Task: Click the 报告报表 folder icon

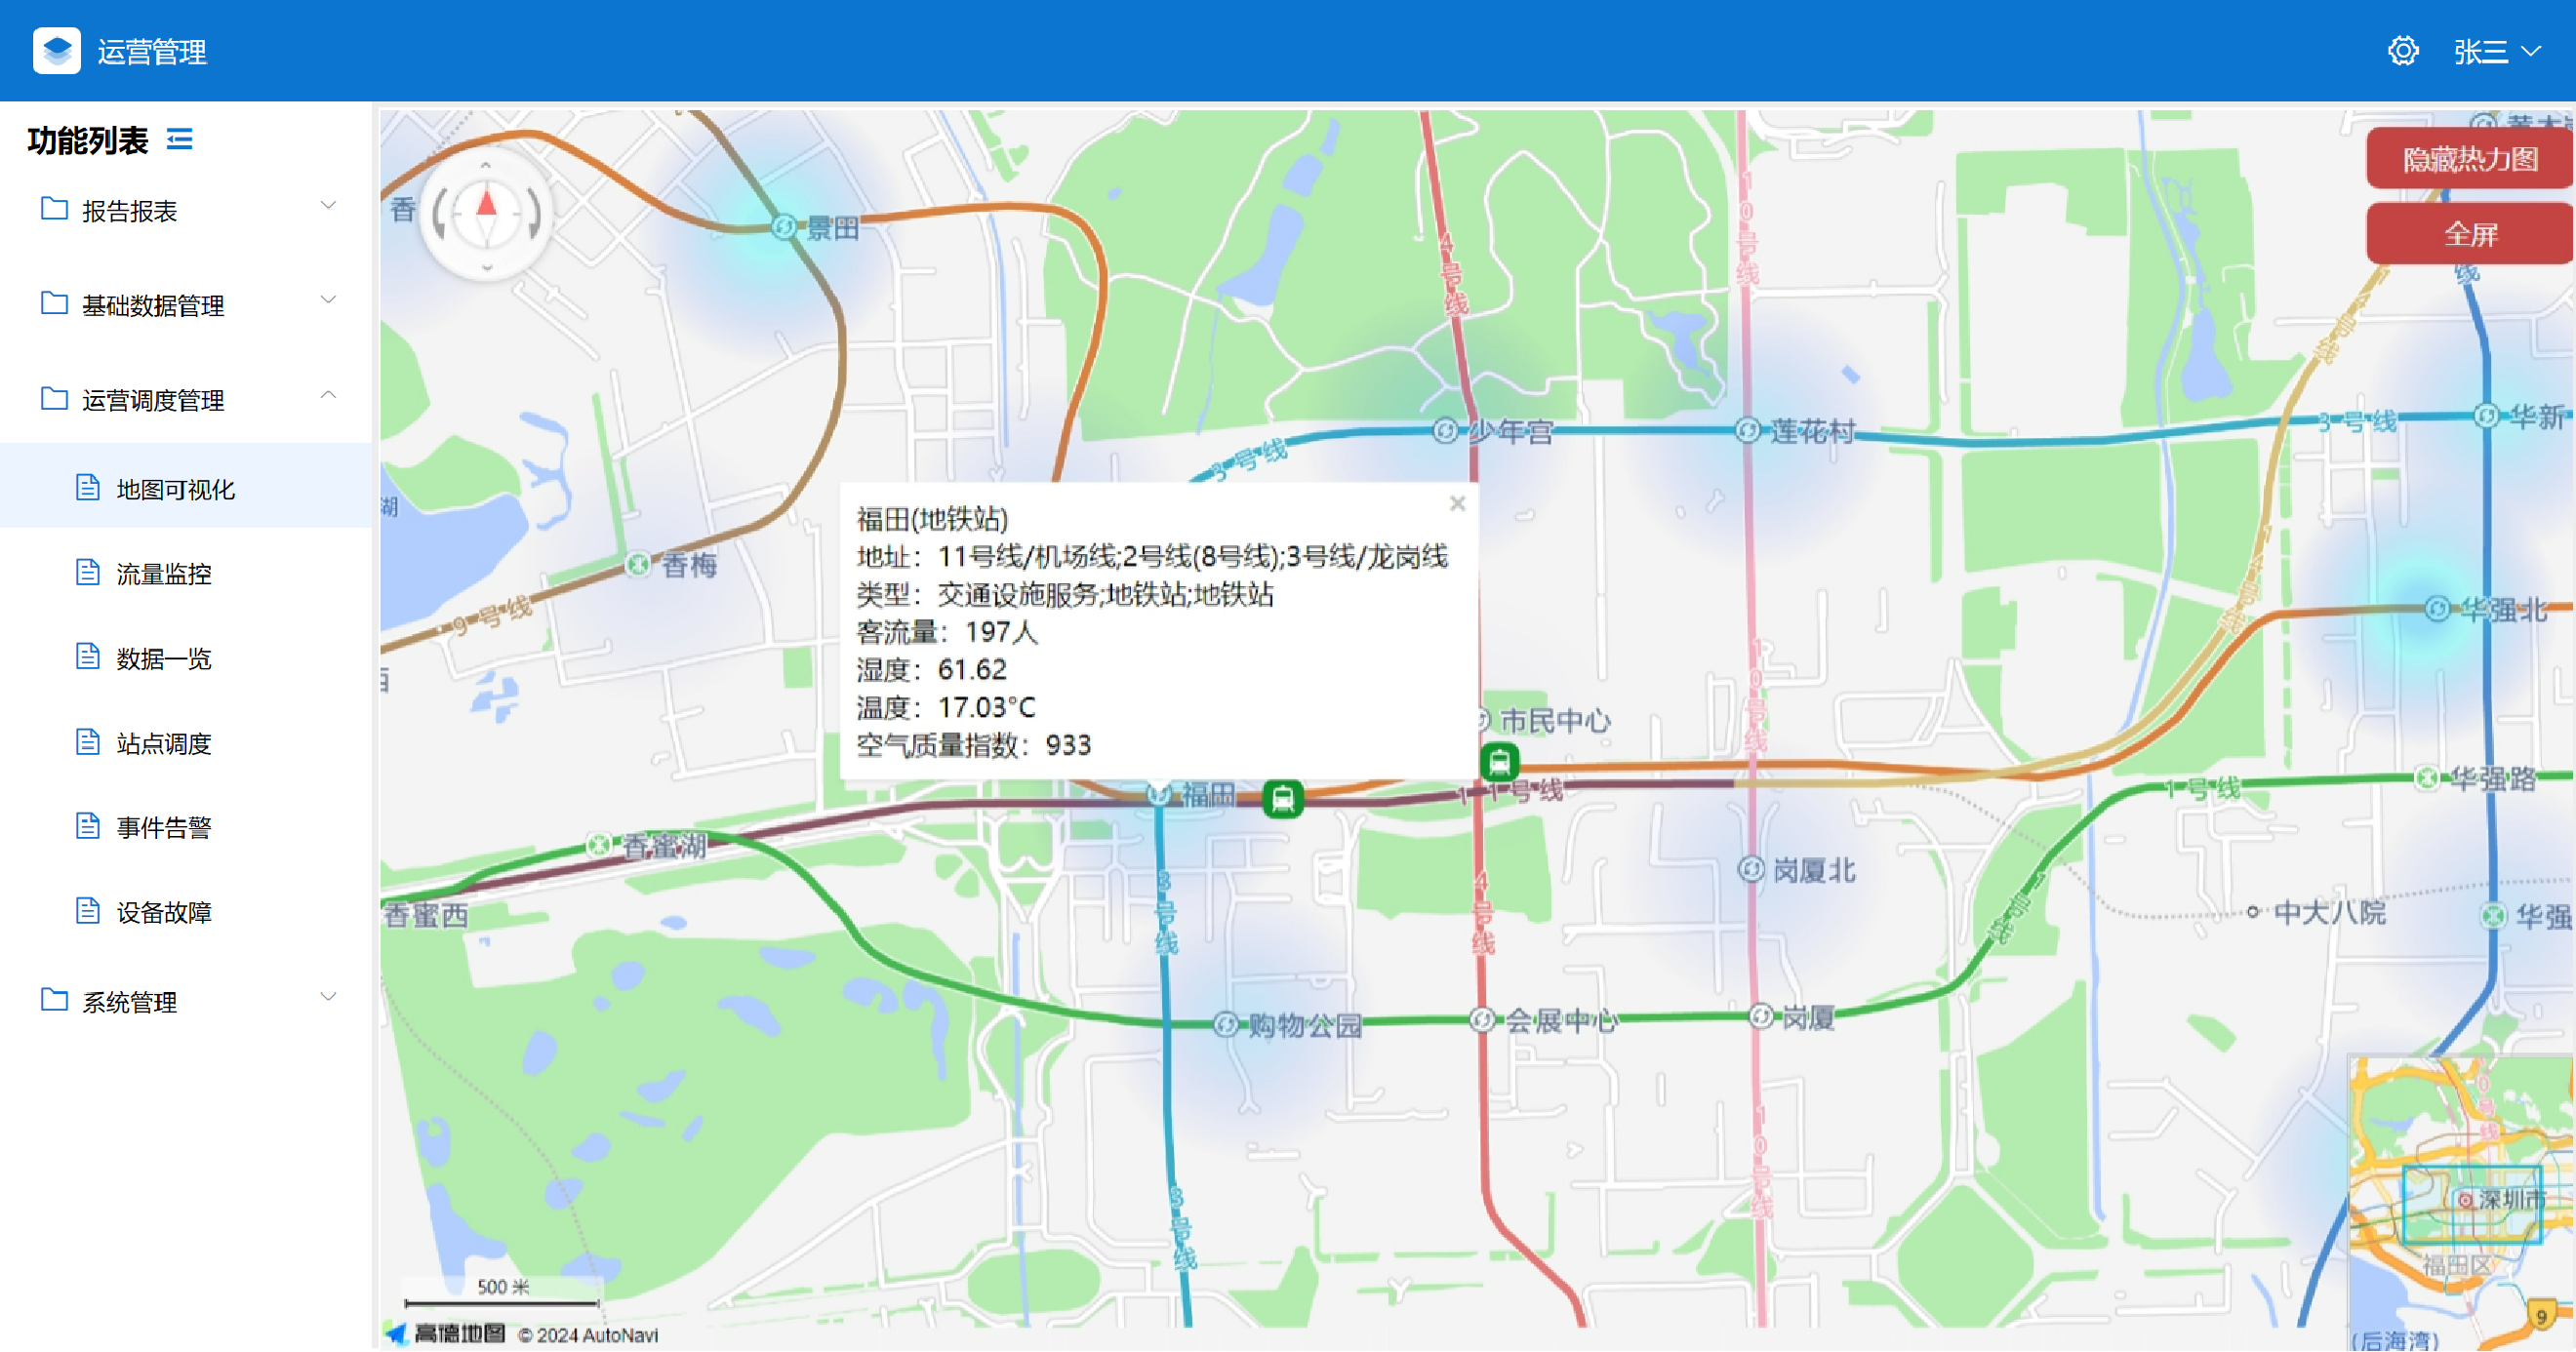Action: 54,208
